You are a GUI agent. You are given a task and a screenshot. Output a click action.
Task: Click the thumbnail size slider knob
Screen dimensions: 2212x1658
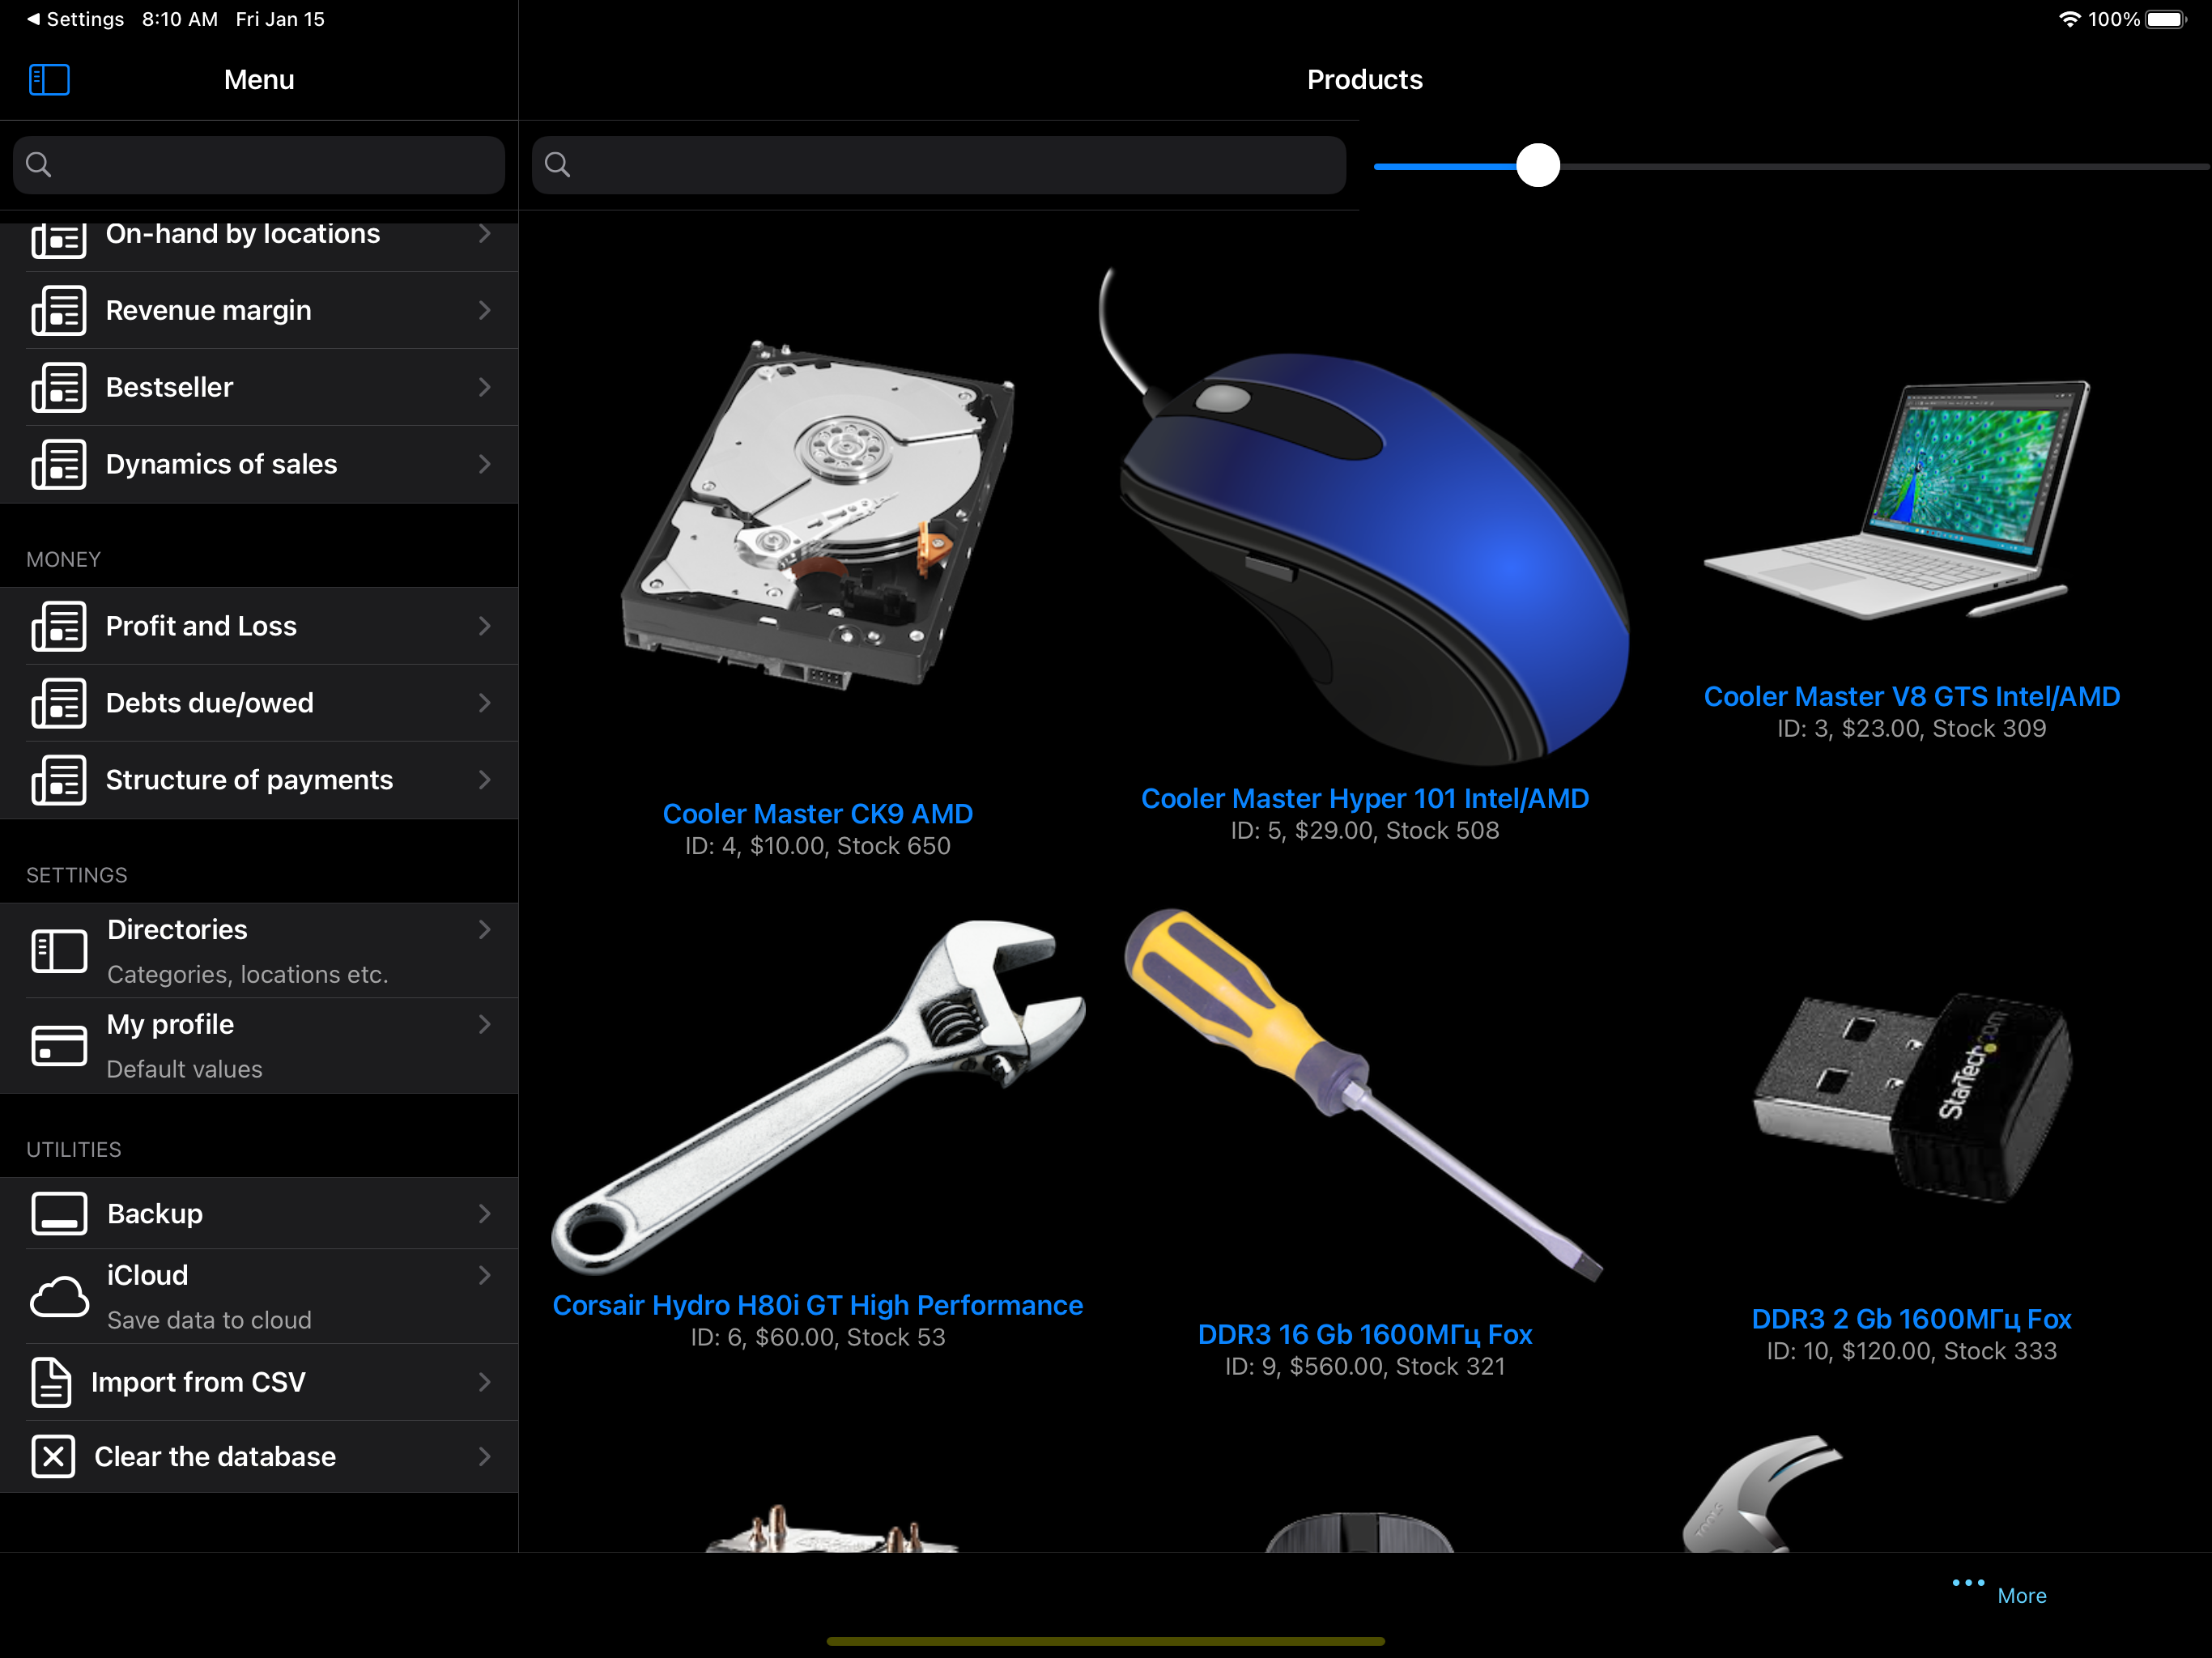click(x=1537, y=165)
